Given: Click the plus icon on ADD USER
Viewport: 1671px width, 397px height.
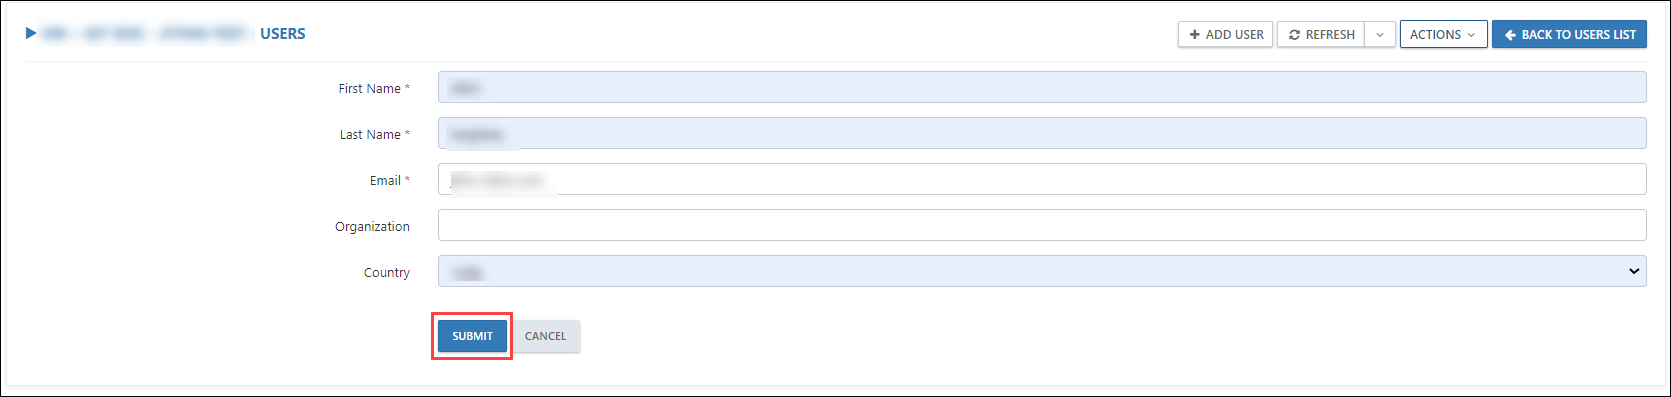Looking at the screenshot, I should coord(1194,34).
